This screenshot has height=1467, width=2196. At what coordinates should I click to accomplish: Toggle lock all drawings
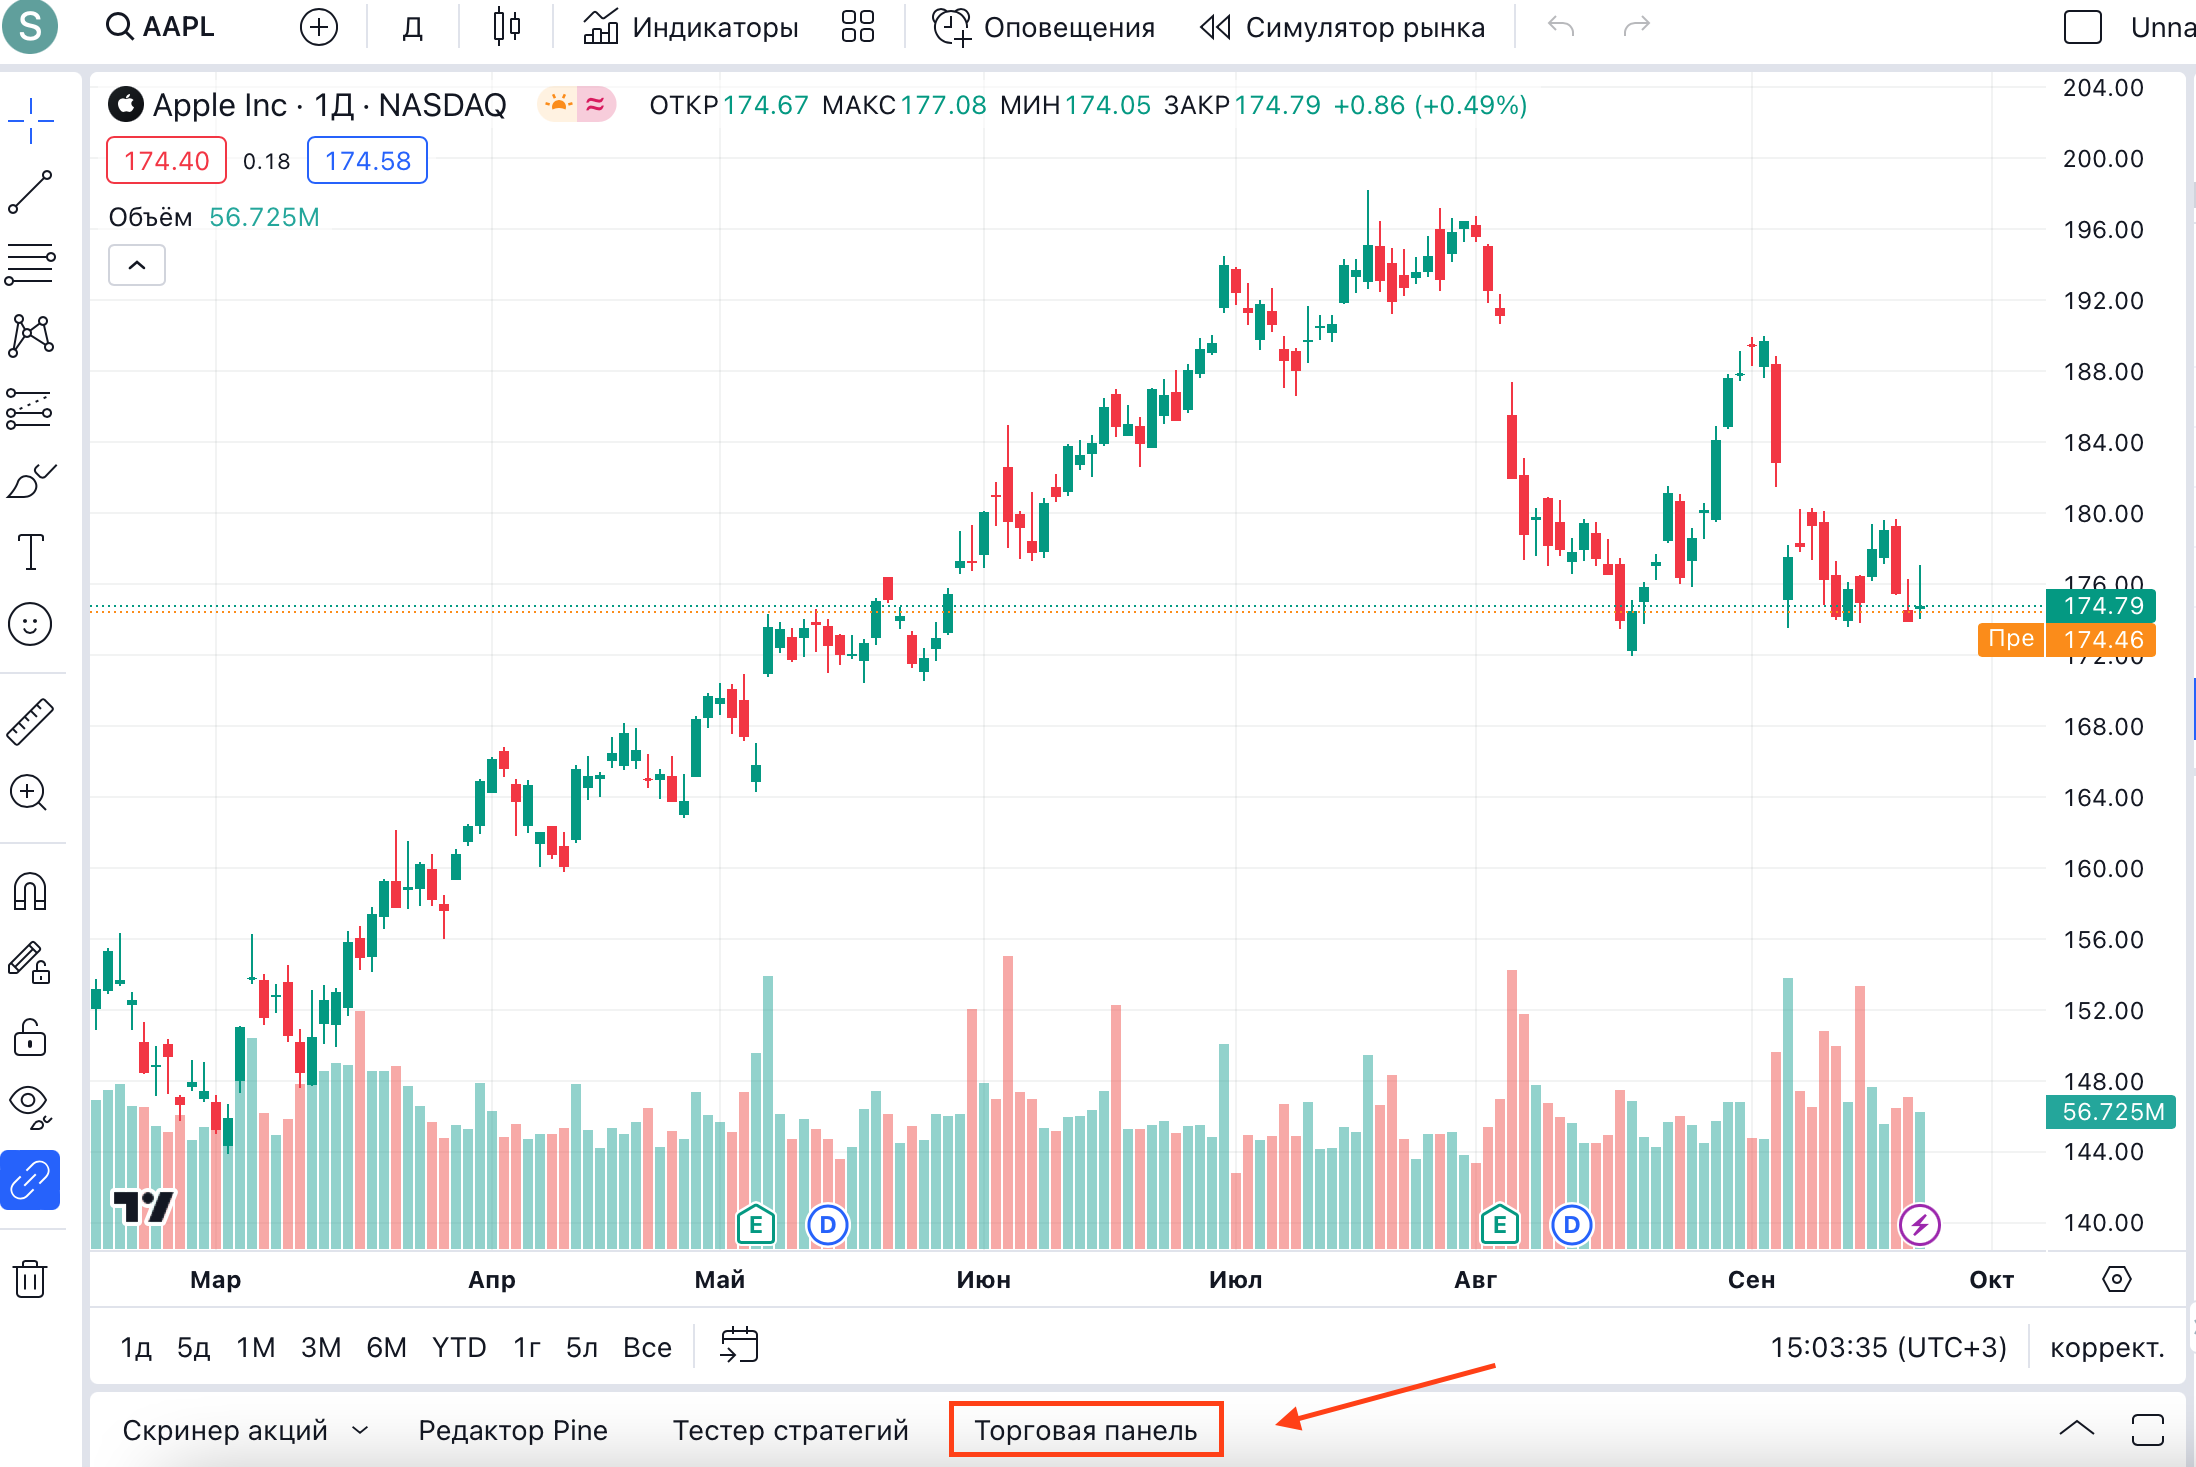click(x=30, y=1037)
